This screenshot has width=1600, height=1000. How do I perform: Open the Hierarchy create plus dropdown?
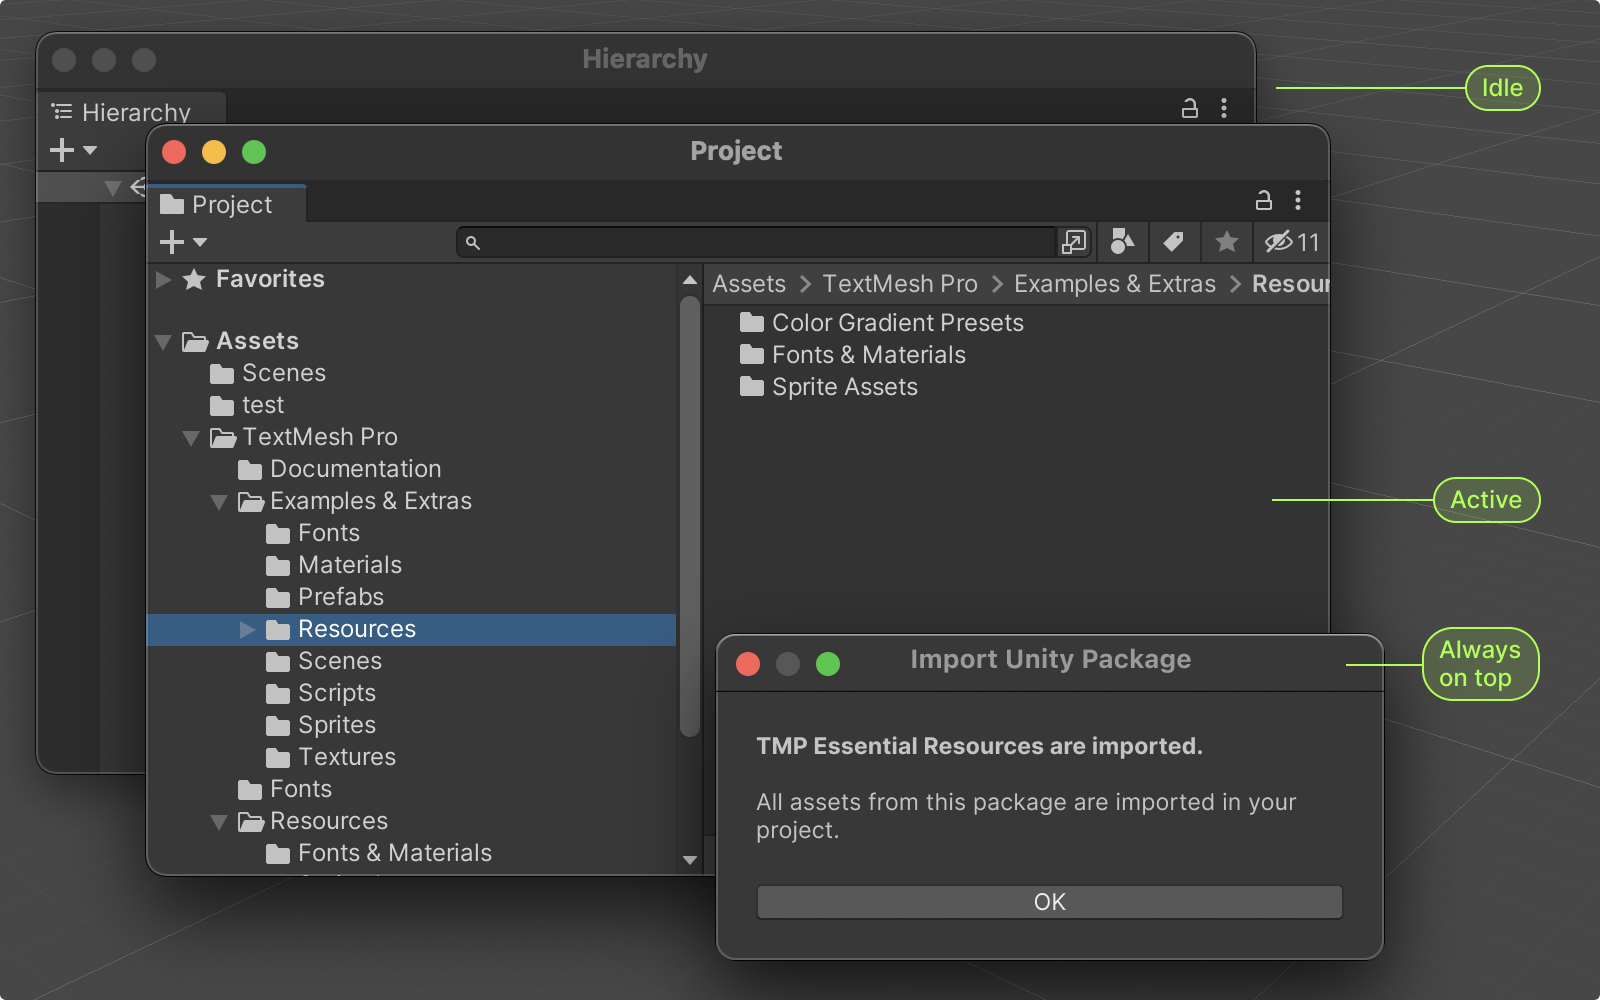pos(73,150)
